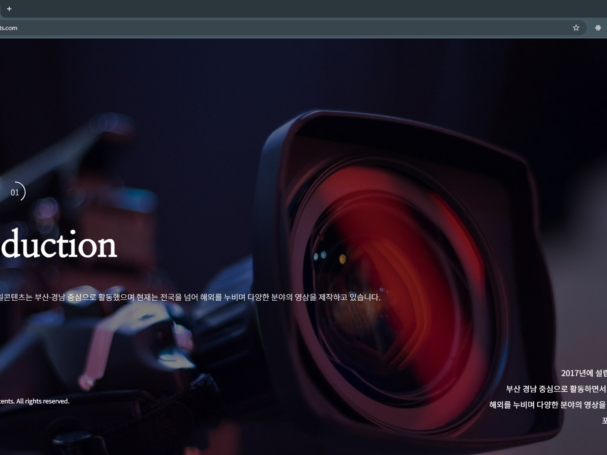Viewport: 607px width, 455px height.
Task: Click the '해외를 누비며 다양한 분야의 영상을' line
Action: click(x=548, y=405)
